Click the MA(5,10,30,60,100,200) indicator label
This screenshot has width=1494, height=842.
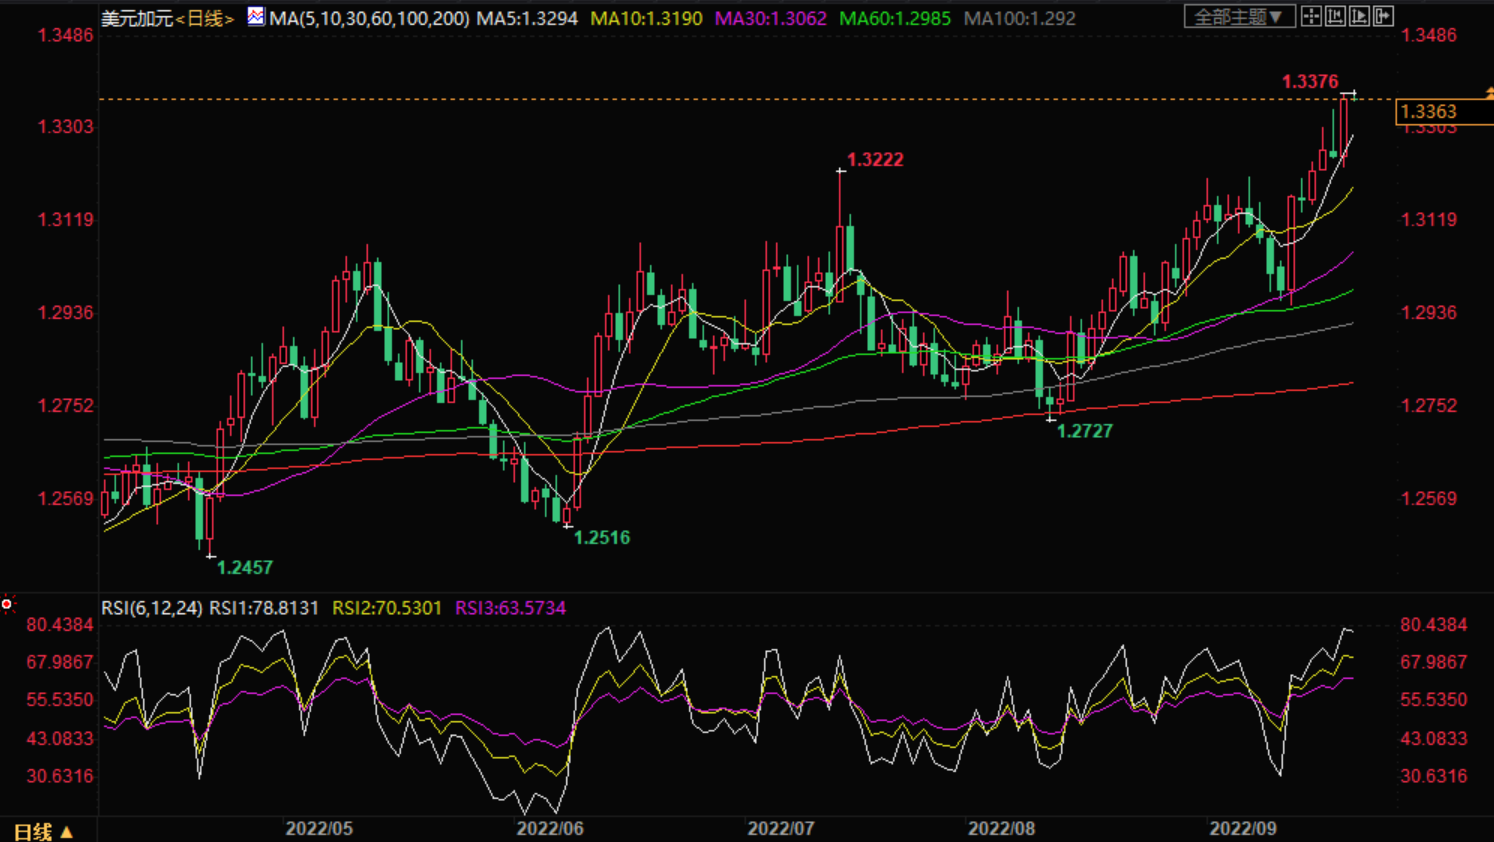pyautogui.click(x=369, y=18)
